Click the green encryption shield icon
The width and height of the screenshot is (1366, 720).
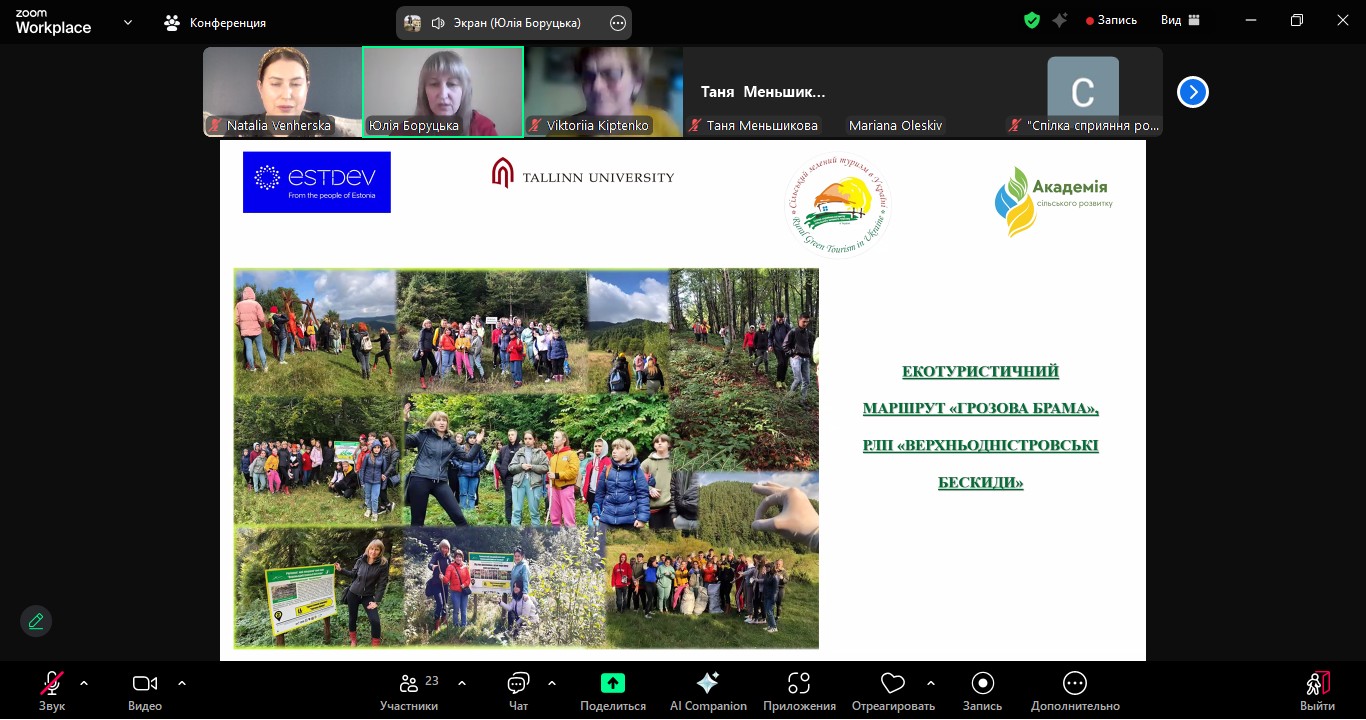[x=1032, y=20]
